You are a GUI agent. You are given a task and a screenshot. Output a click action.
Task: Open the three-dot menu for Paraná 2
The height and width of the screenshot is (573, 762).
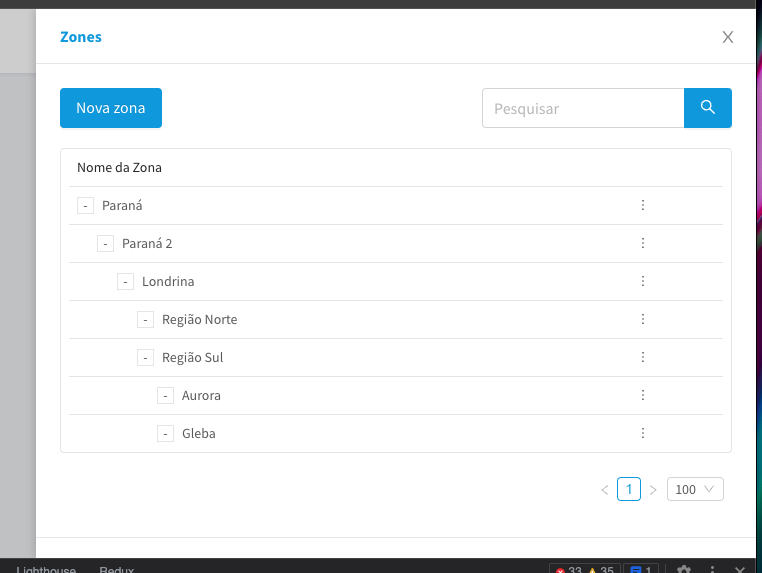[x=643, y=243]
